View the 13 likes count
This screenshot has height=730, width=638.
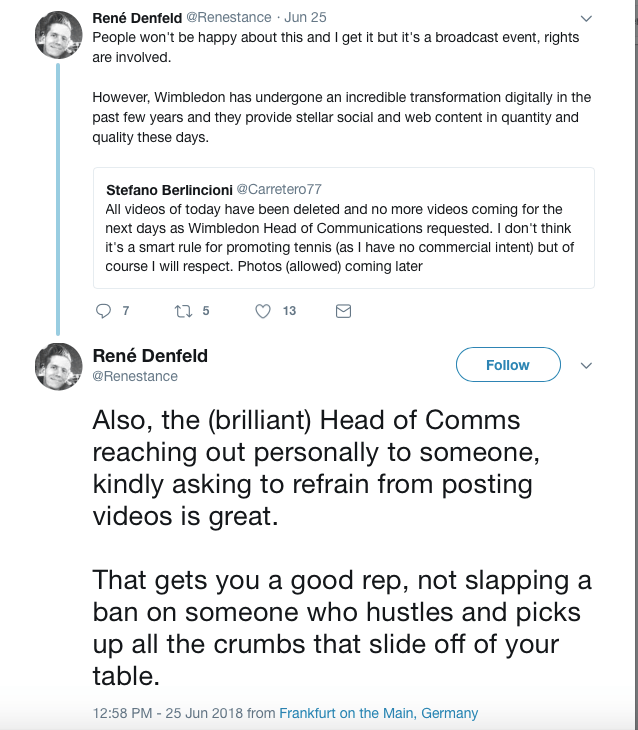289,311
